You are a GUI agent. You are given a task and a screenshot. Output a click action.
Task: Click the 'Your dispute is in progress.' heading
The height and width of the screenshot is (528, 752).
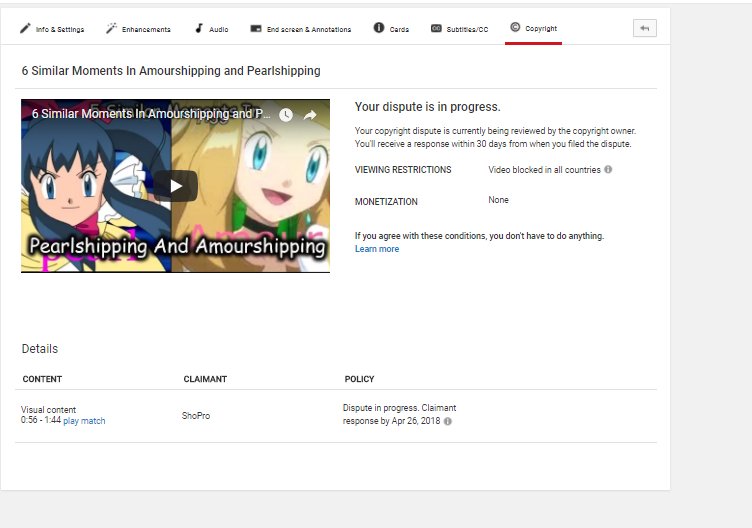[427, 106]
